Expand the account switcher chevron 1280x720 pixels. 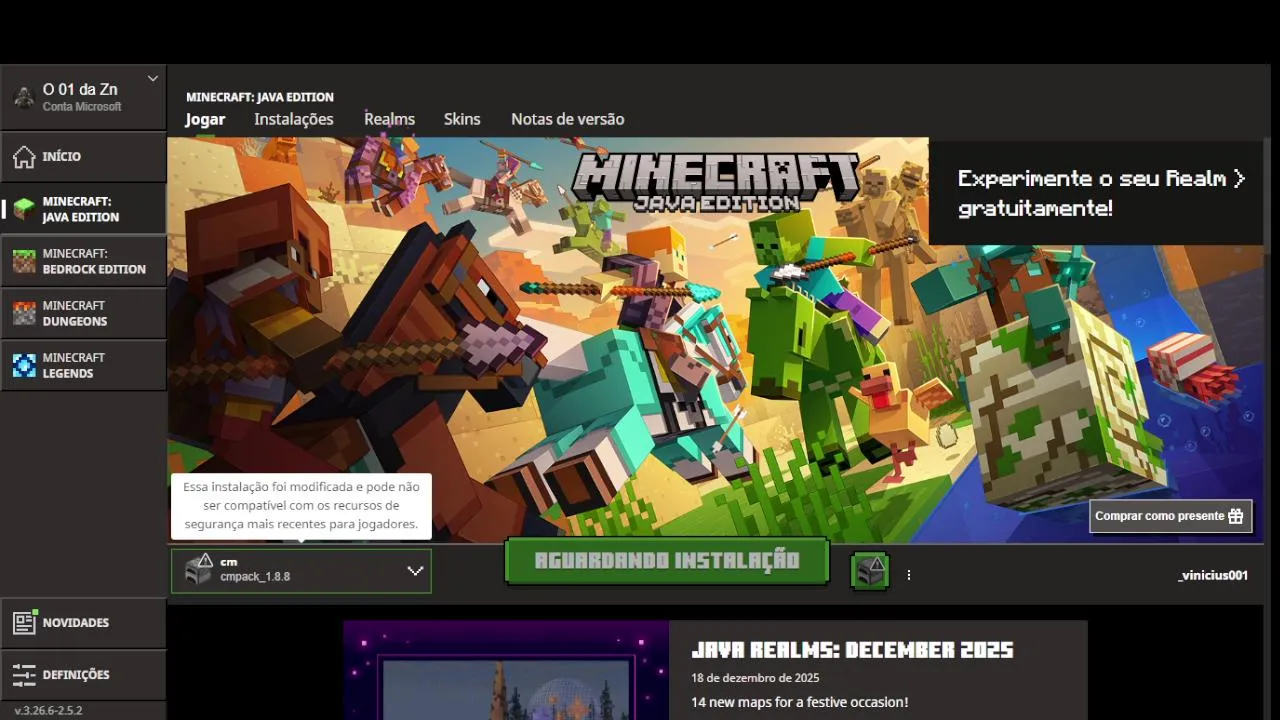tap(153, 78)
